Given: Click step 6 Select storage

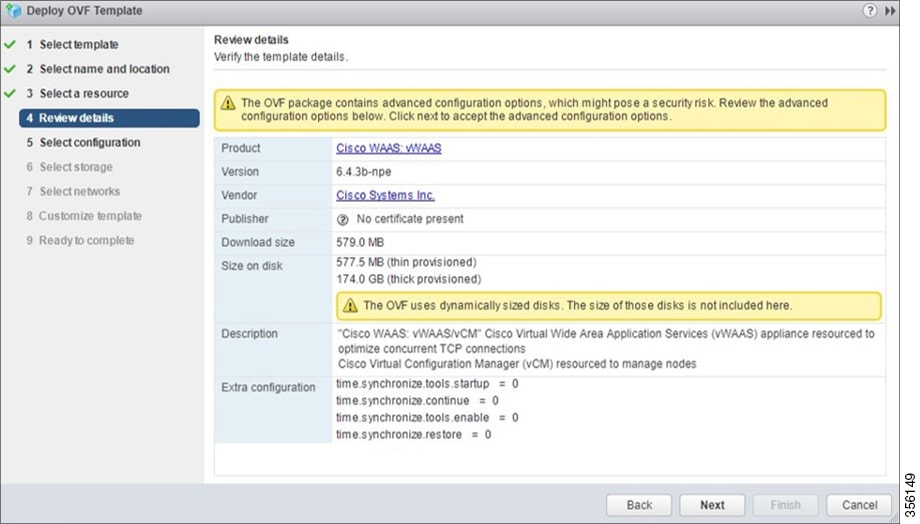Looking at the screenshot, I should coord(69,167).
